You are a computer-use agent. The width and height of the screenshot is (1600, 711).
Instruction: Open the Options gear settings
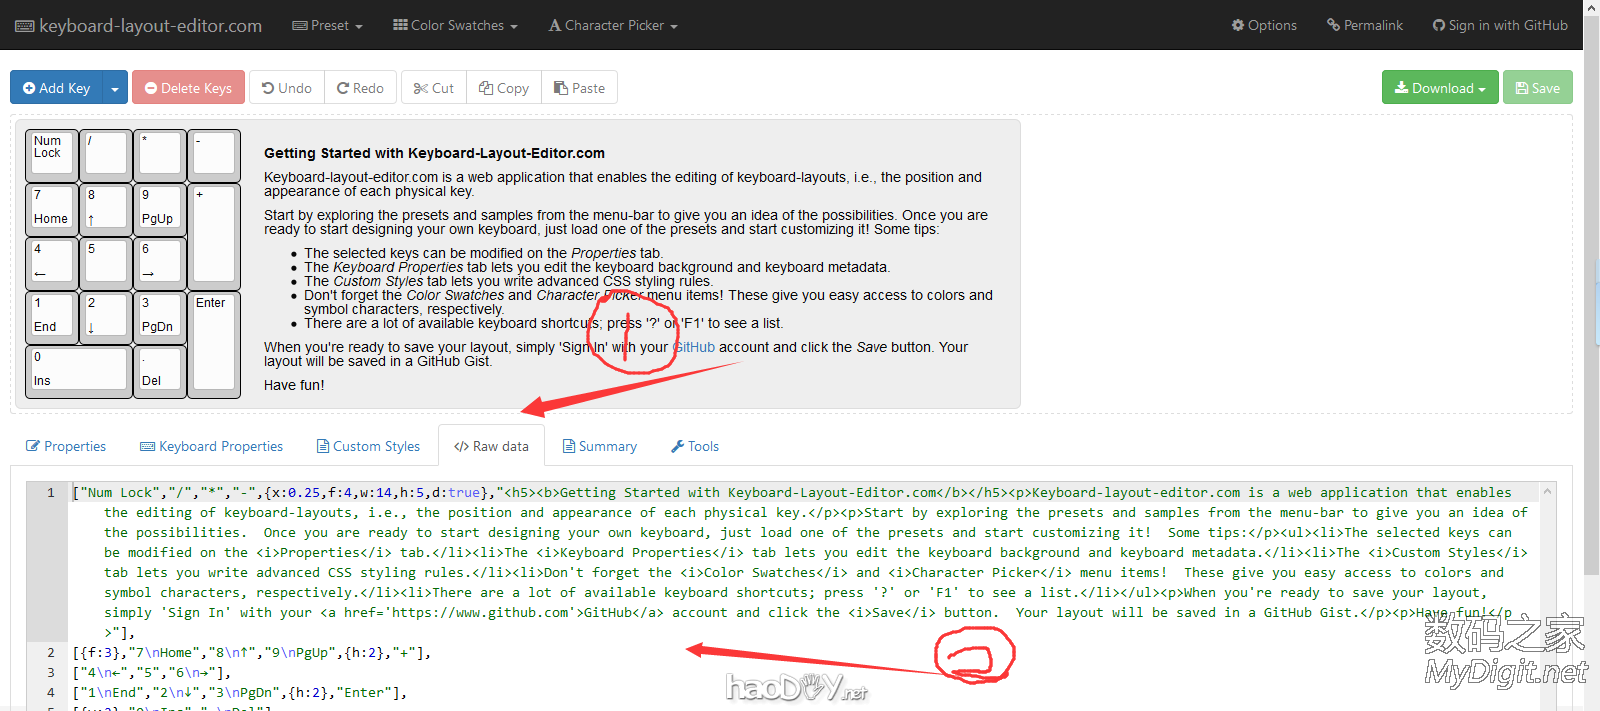[1264, 25]
